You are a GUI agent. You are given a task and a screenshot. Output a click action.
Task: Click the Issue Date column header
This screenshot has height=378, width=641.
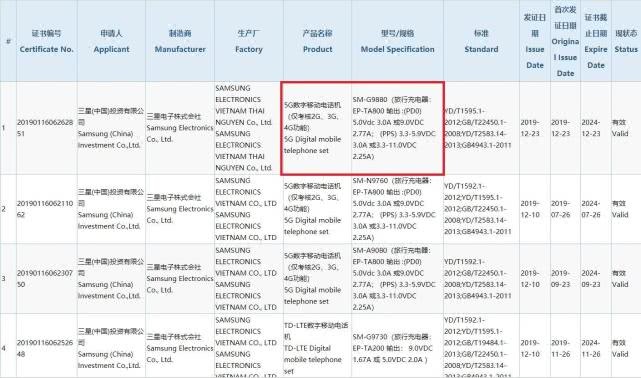(x=535, y=41)
